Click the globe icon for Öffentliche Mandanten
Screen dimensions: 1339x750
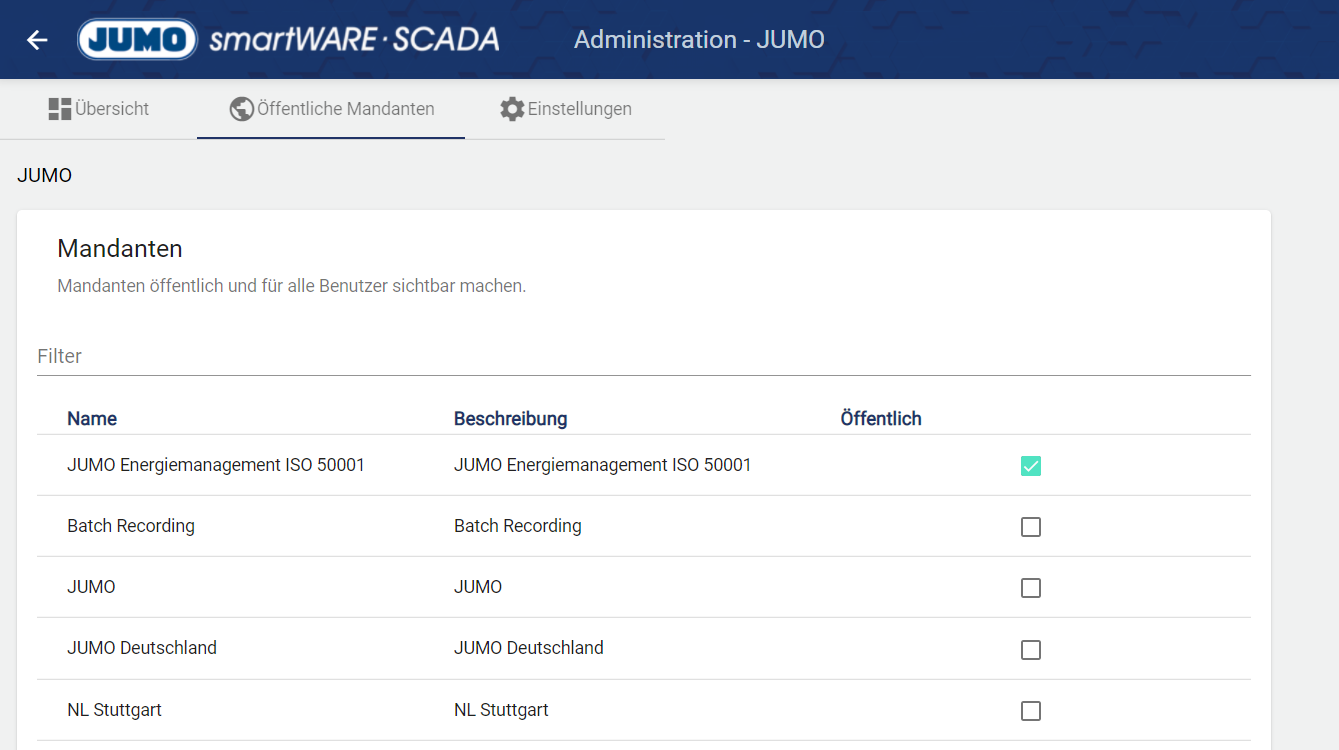click(241, 109)
